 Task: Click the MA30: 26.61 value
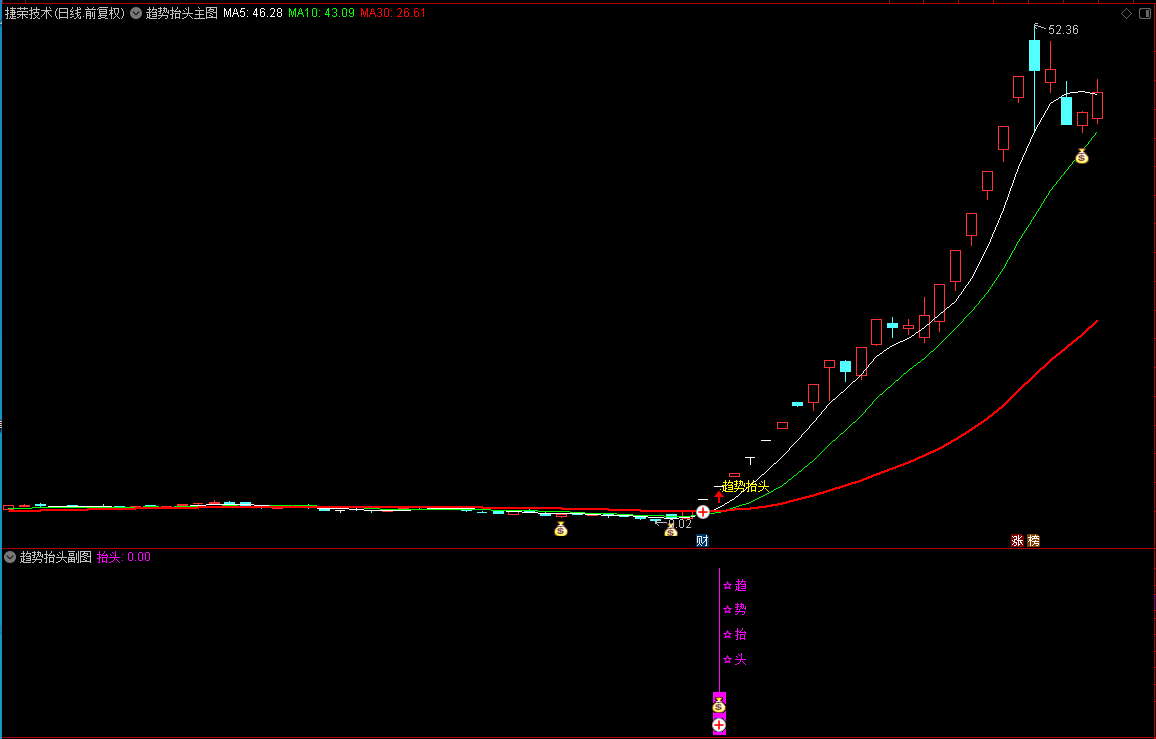click(x=393, y=13)
